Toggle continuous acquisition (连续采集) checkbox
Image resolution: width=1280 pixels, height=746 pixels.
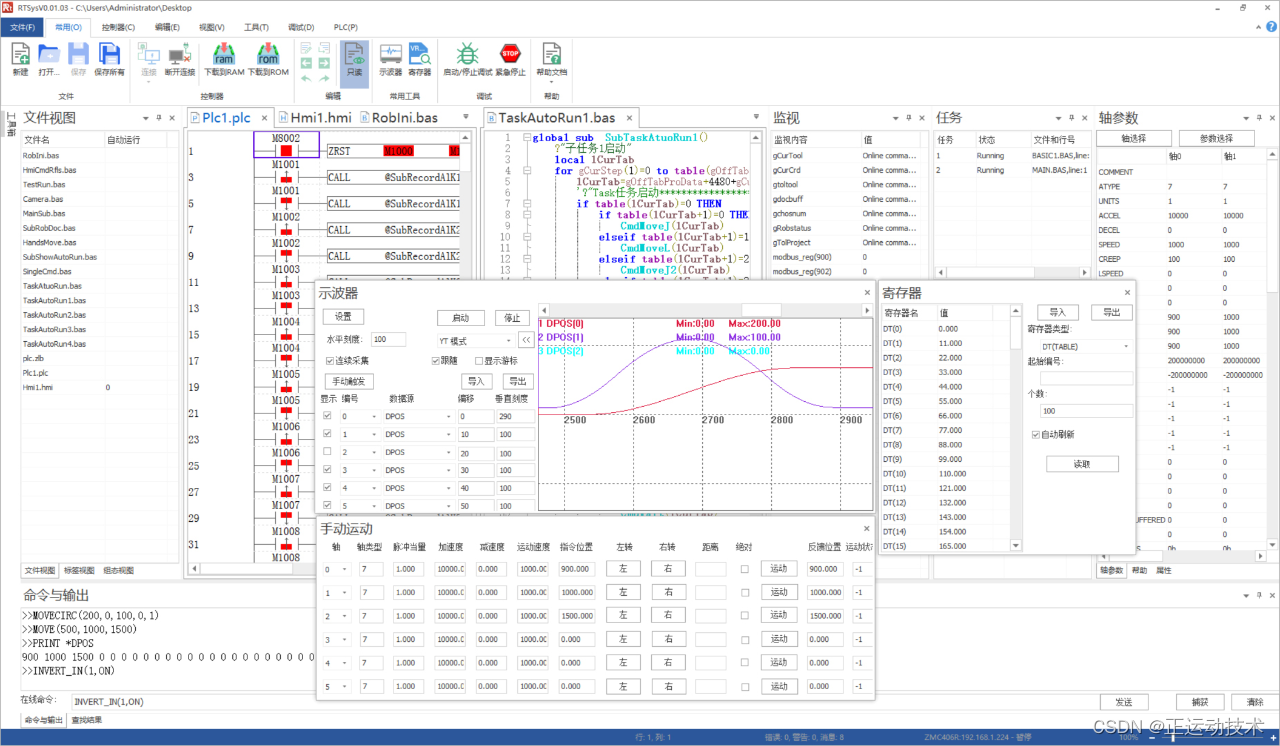pos(330,361)
